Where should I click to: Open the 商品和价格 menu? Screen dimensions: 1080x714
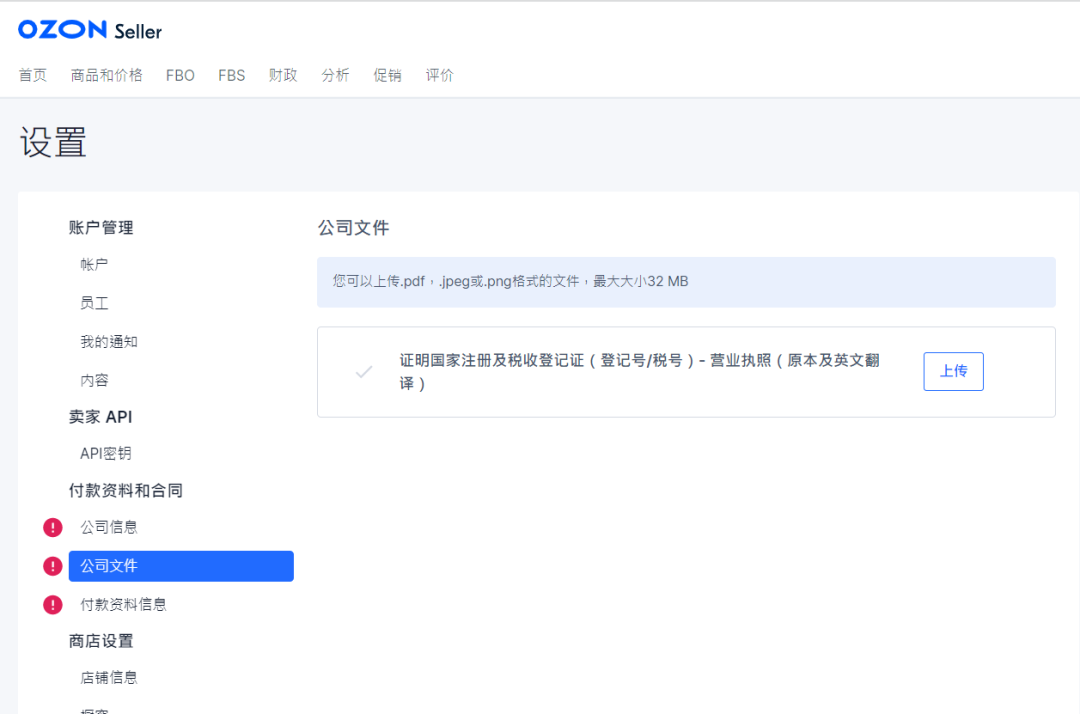[x=106, y=74]
